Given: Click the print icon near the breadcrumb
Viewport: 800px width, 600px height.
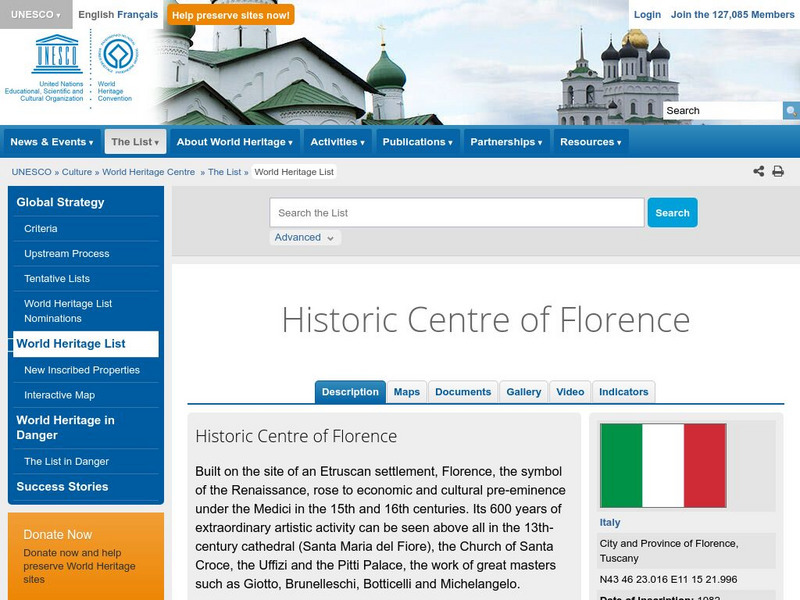Looking at the screenshot, I should coord(778,171).
